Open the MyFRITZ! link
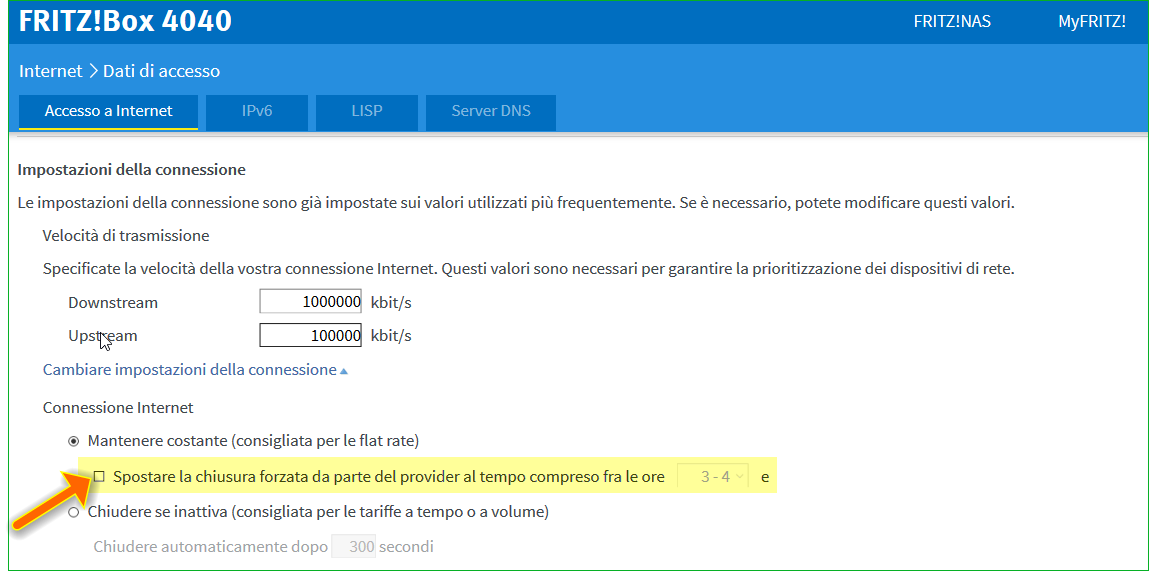The image size is (1149, 571). pos(1092,21)
